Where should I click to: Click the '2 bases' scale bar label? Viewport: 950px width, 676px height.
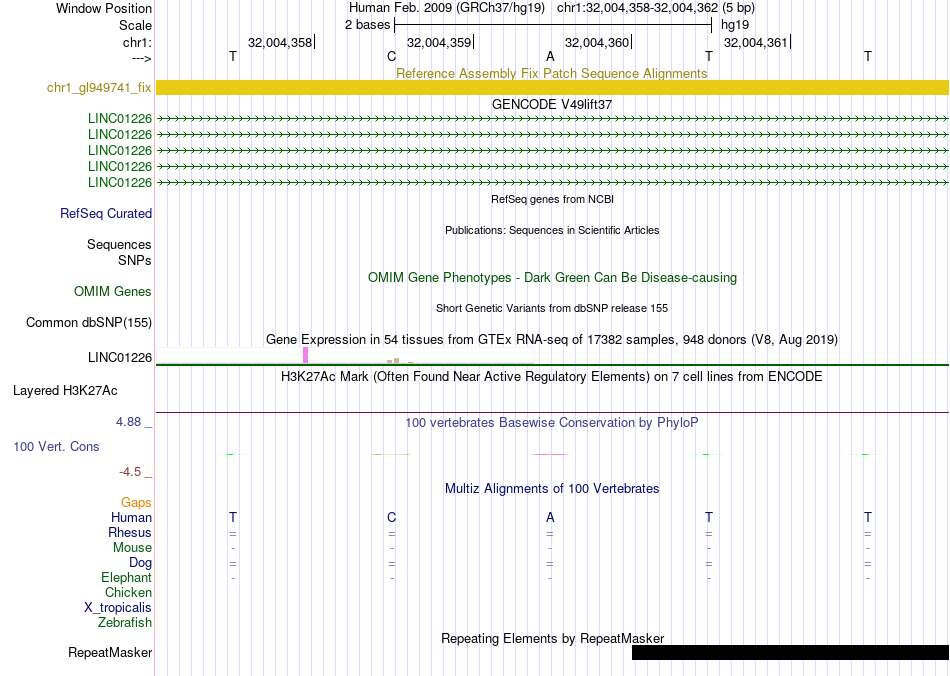(367, 25)
